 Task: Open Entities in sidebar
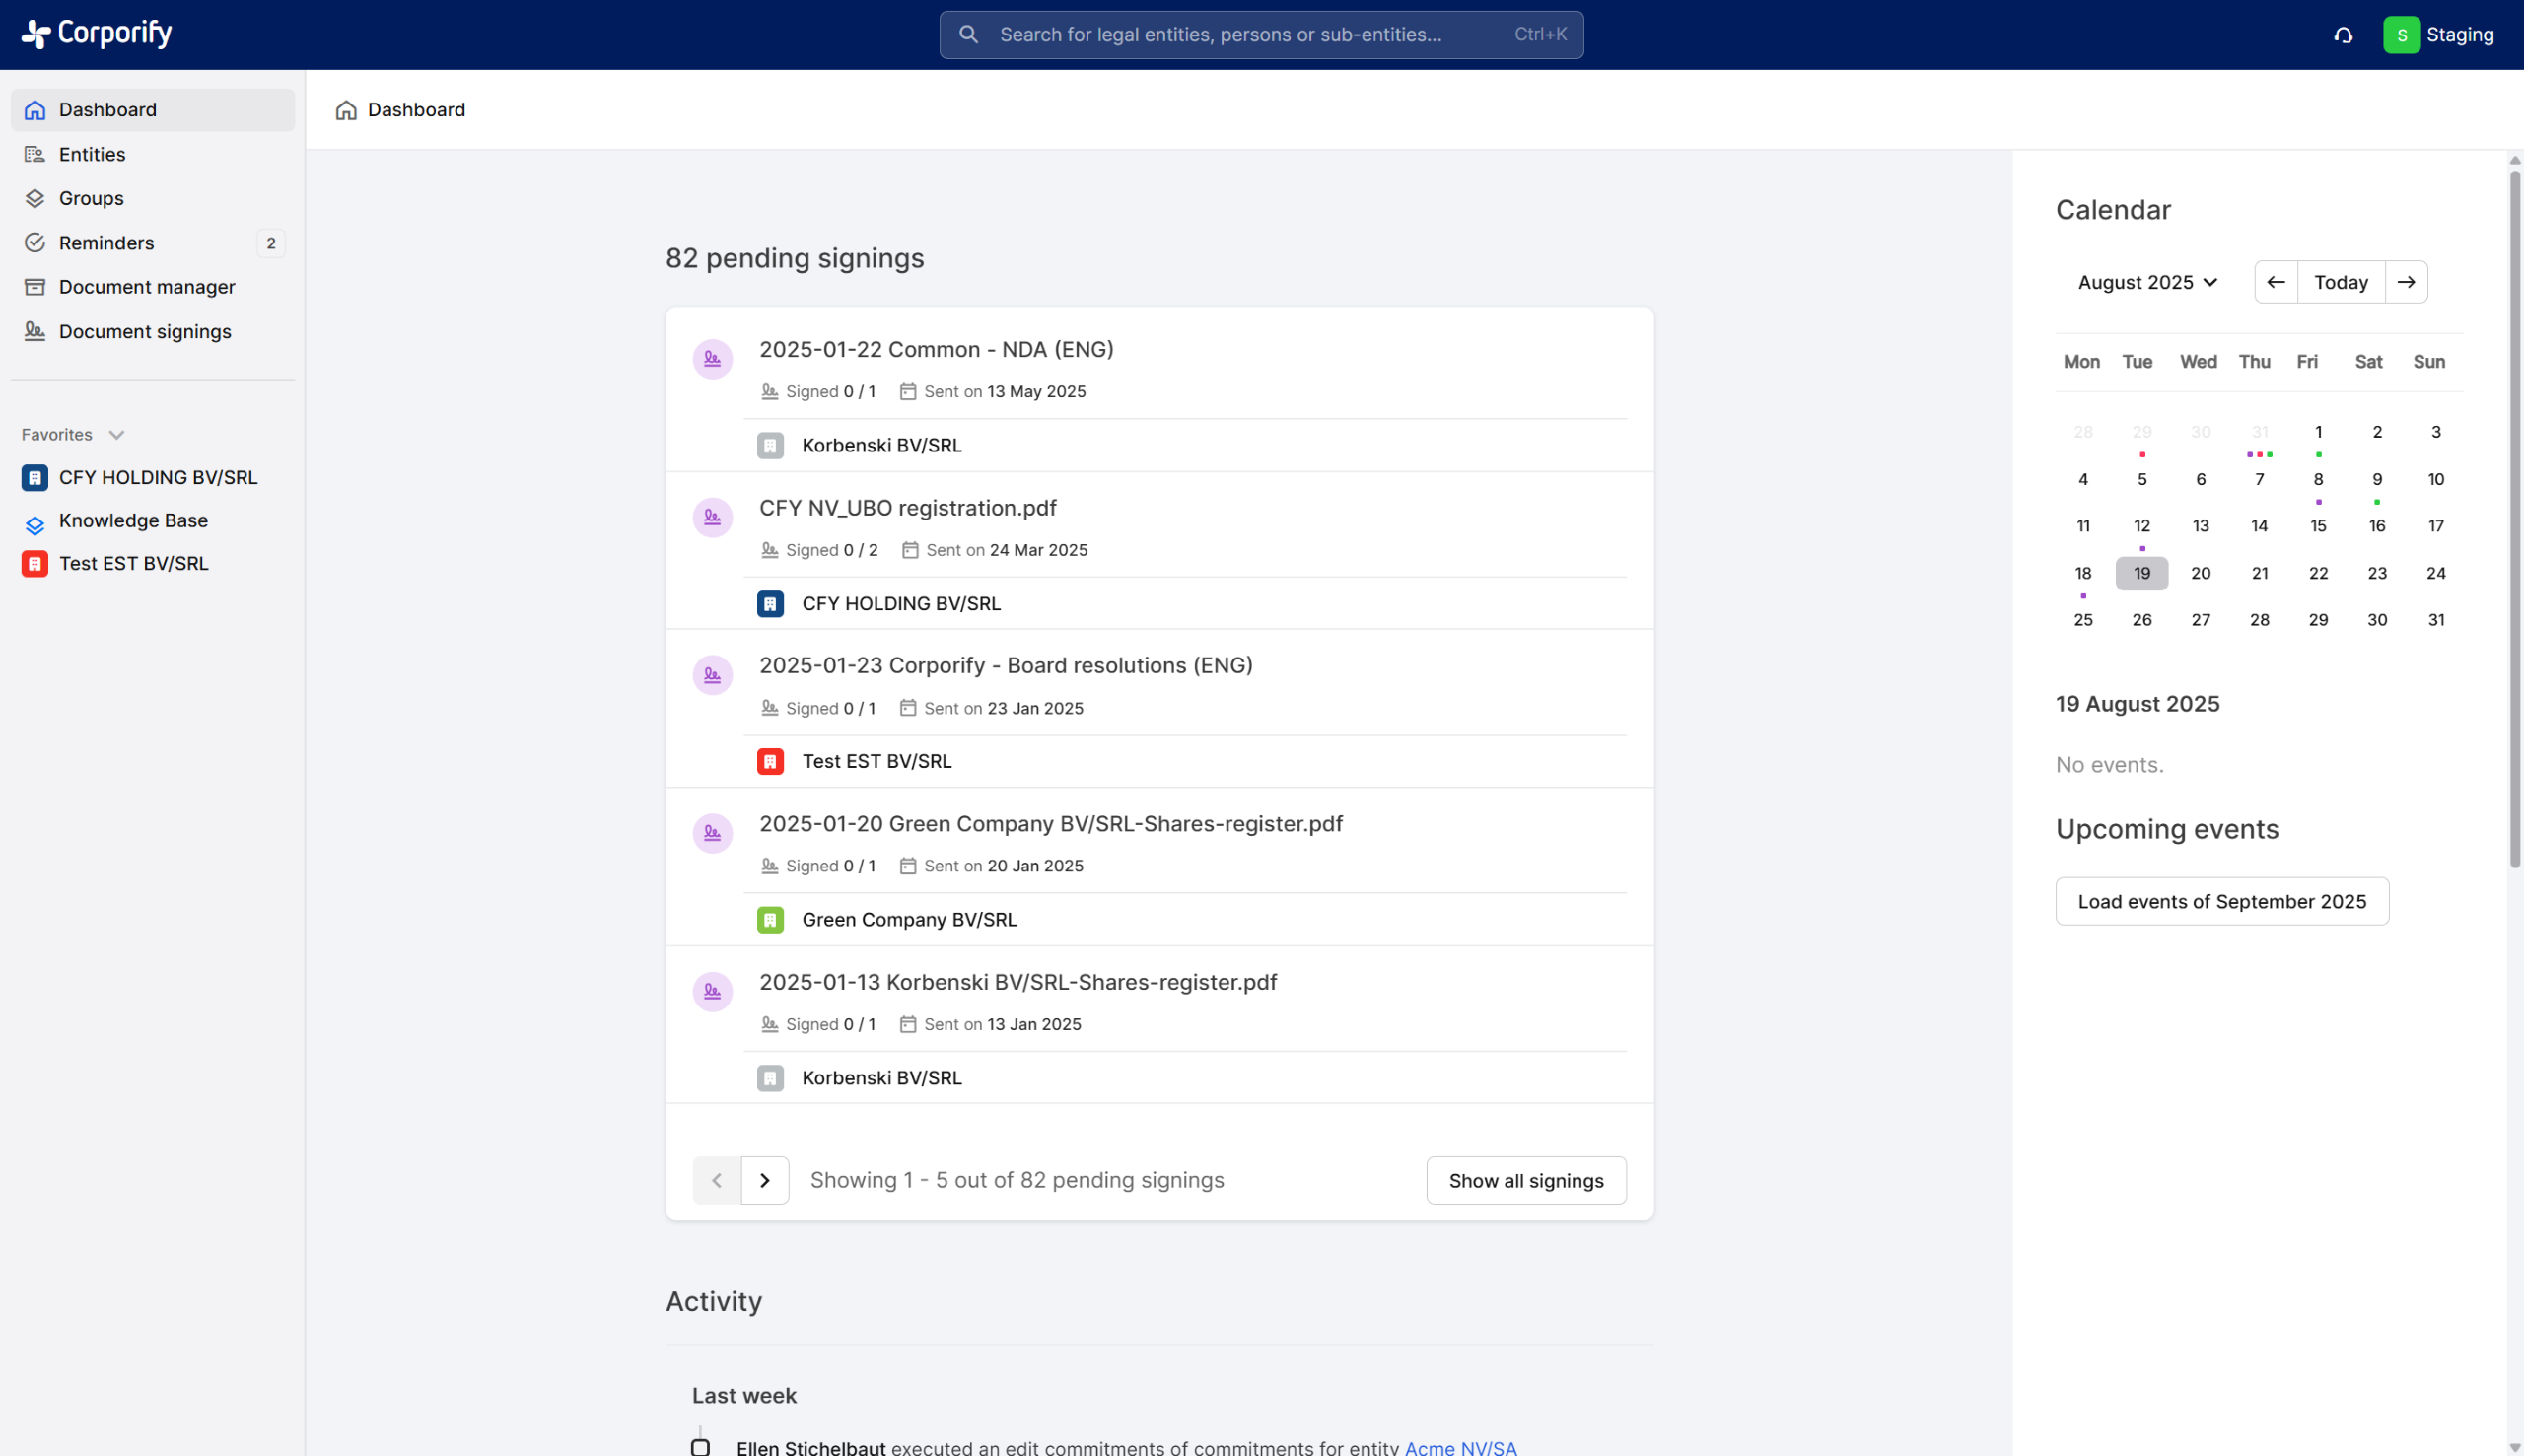[x=92, y=154]
